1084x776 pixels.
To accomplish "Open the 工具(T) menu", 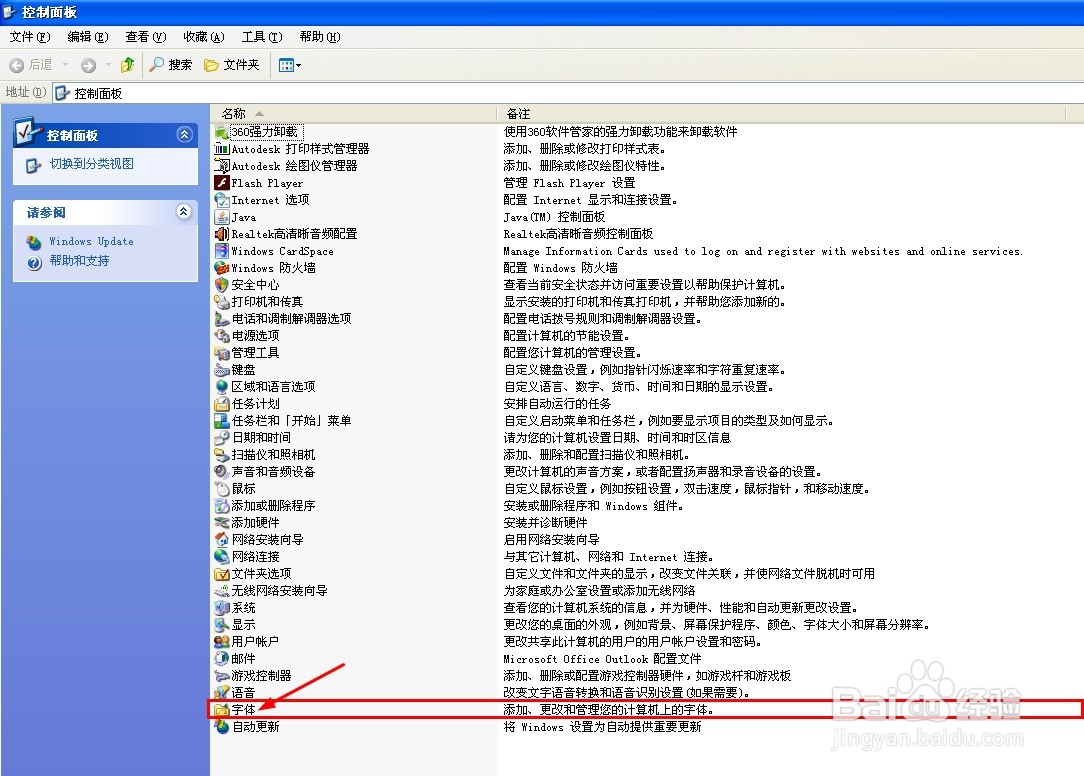I will 262,37.
